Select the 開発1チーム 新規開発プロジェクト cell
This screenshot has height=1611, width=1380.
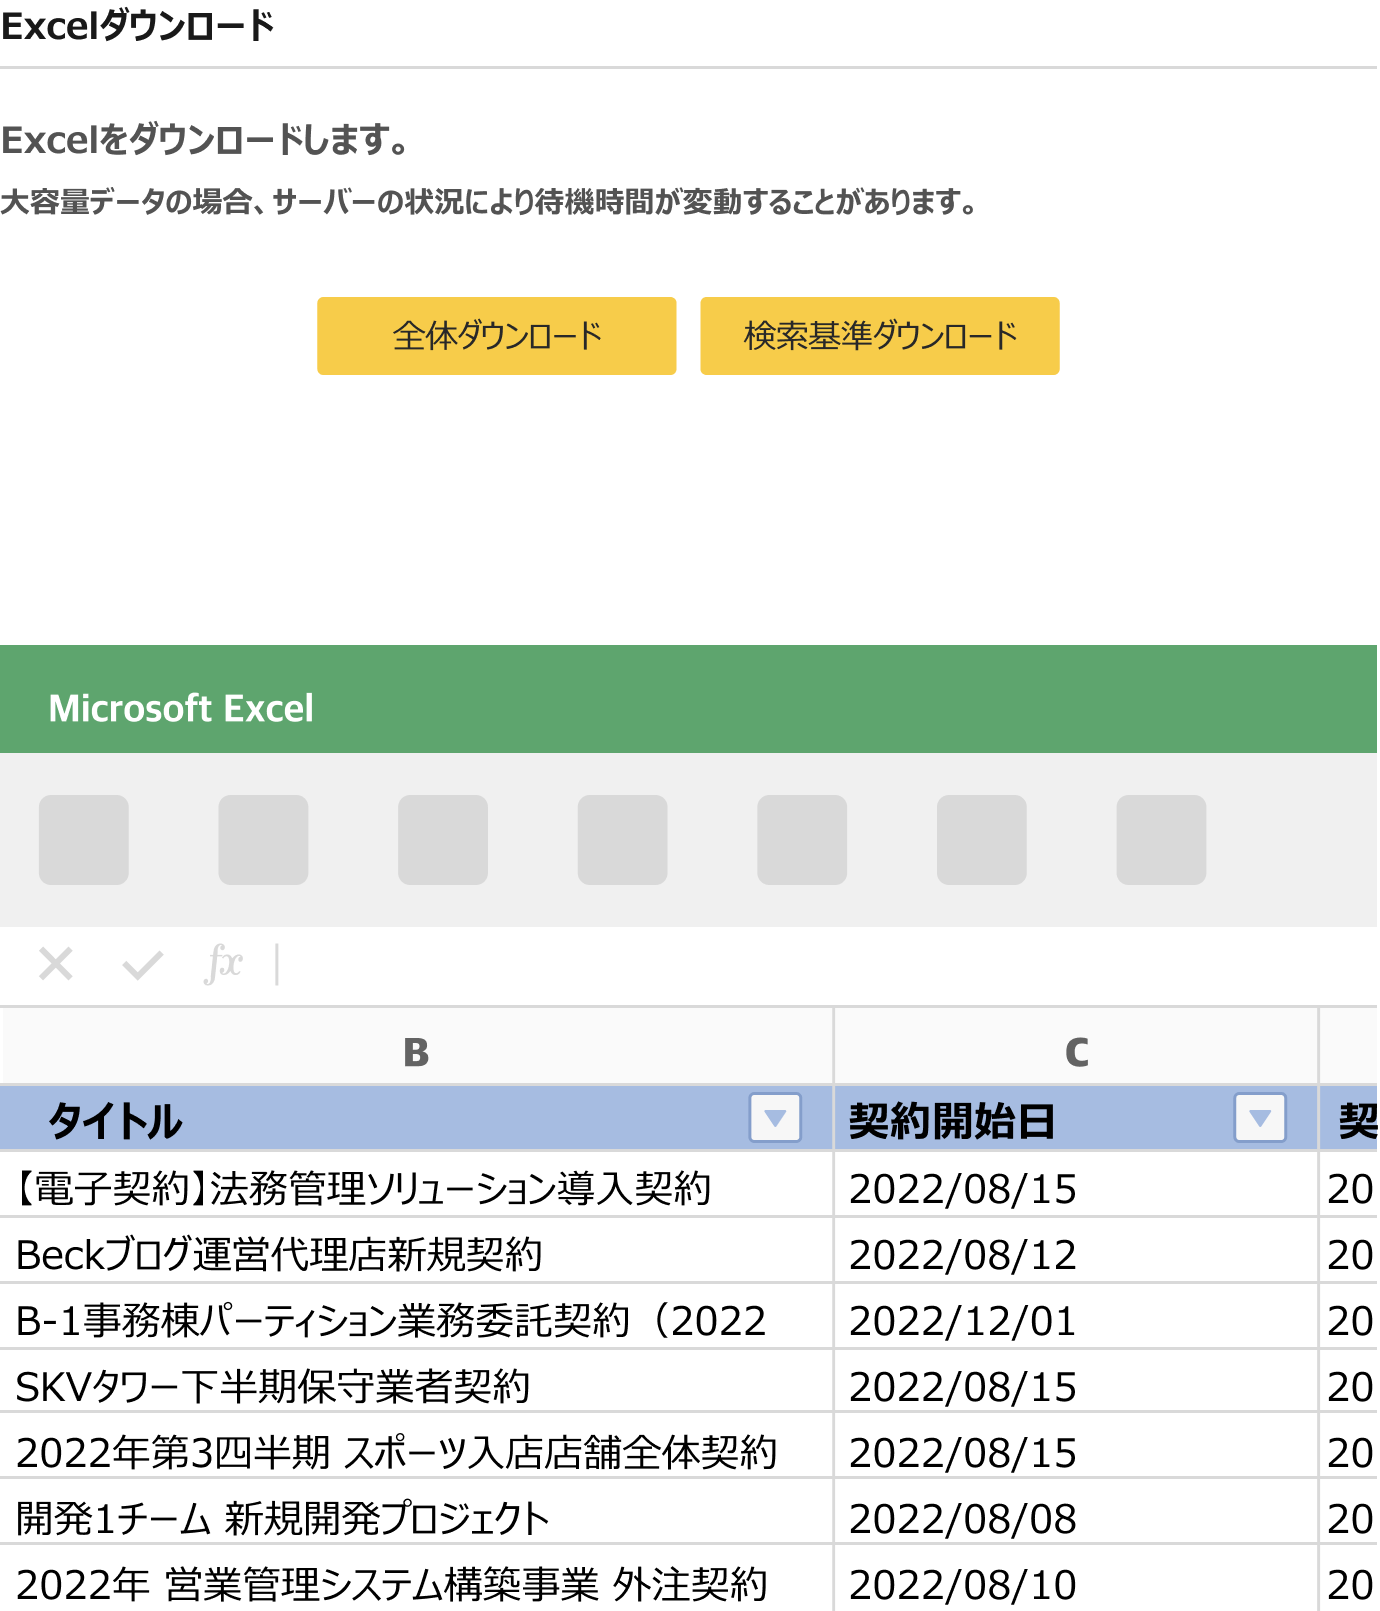coord(416,1519)
